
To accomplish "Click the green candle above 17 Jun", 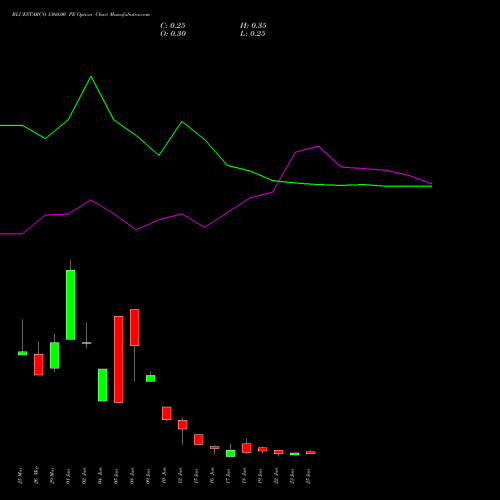I will coord(231,453).
